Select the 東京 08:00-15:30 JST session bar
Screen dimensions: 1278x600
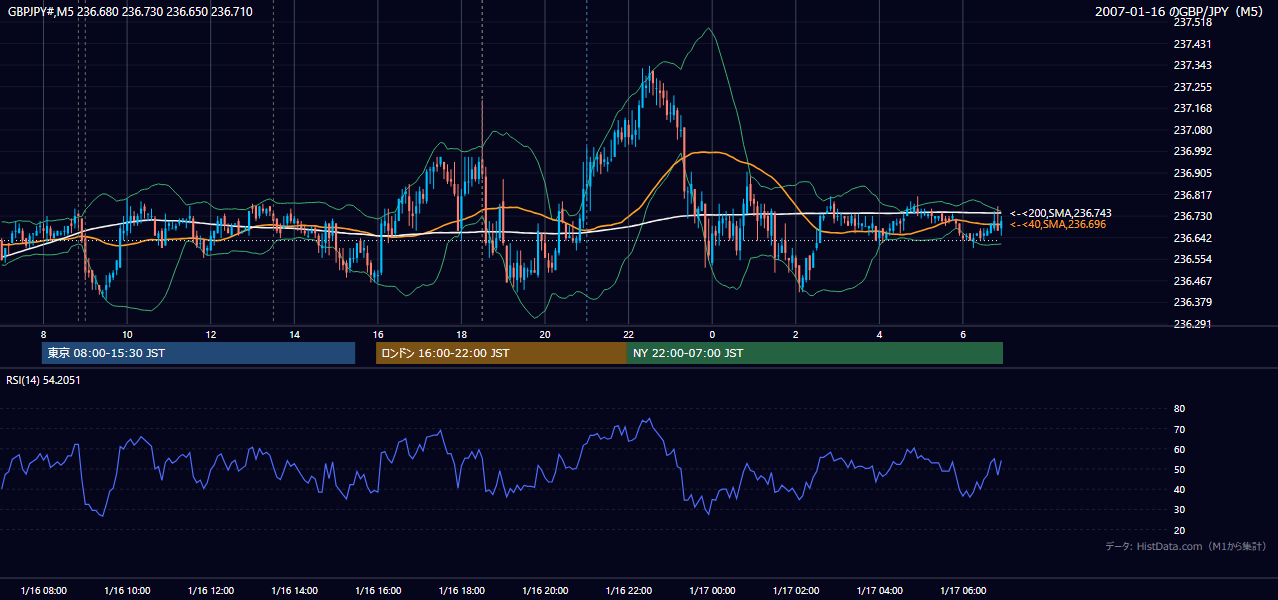click(x=198, y=353)
